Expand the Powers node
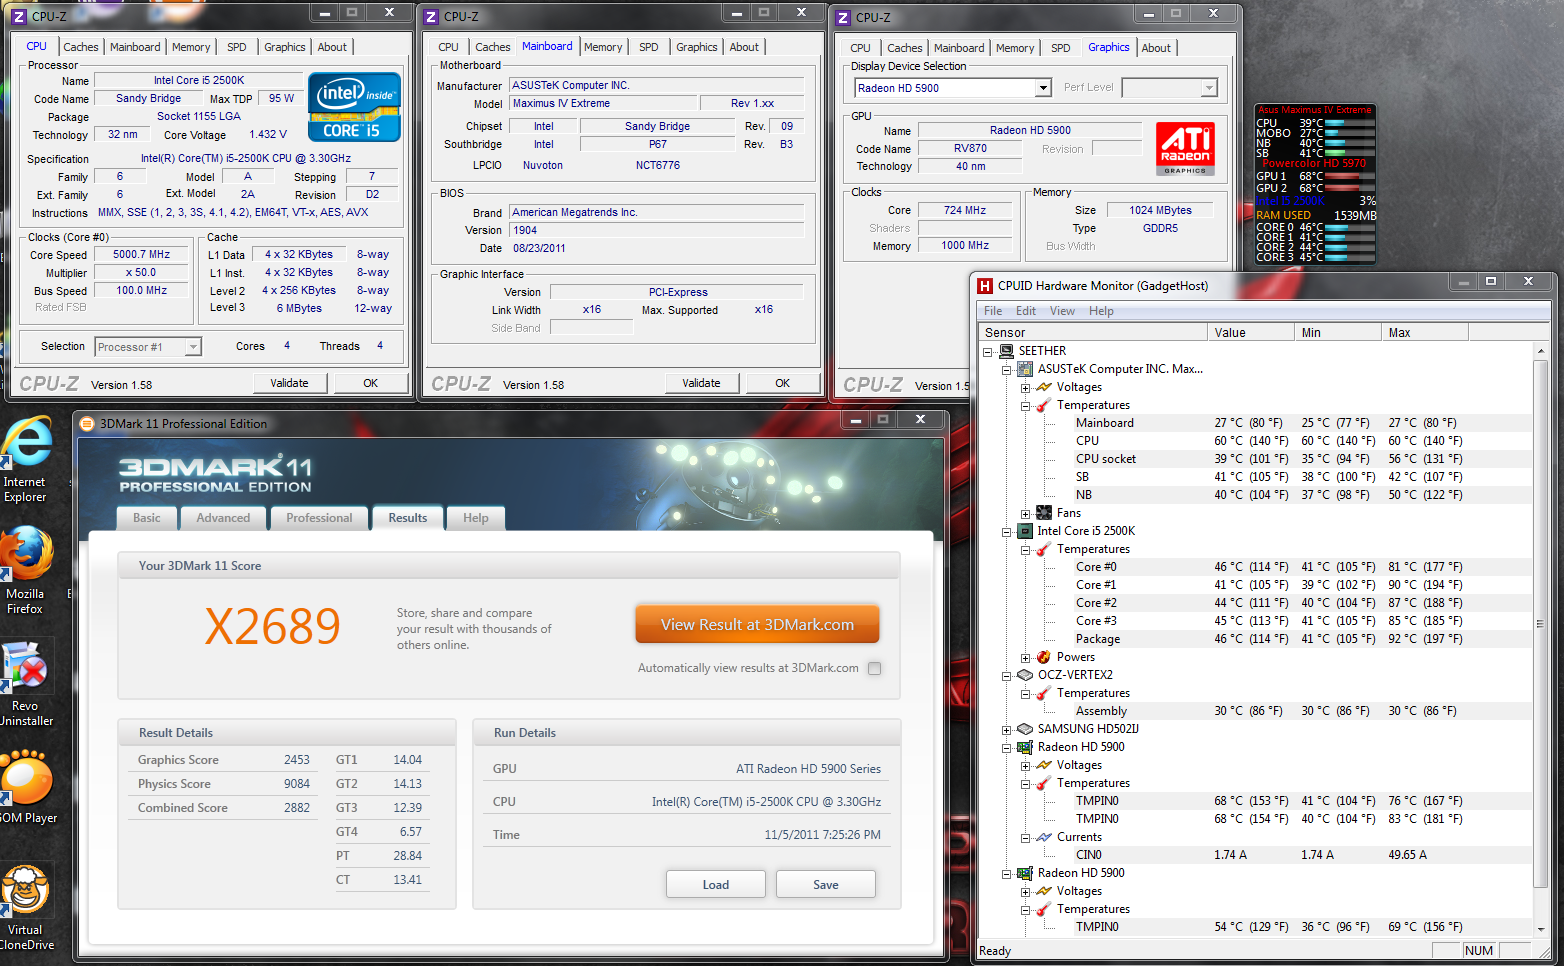This screenshot has width=1564, height=966. coord(1026,657)
